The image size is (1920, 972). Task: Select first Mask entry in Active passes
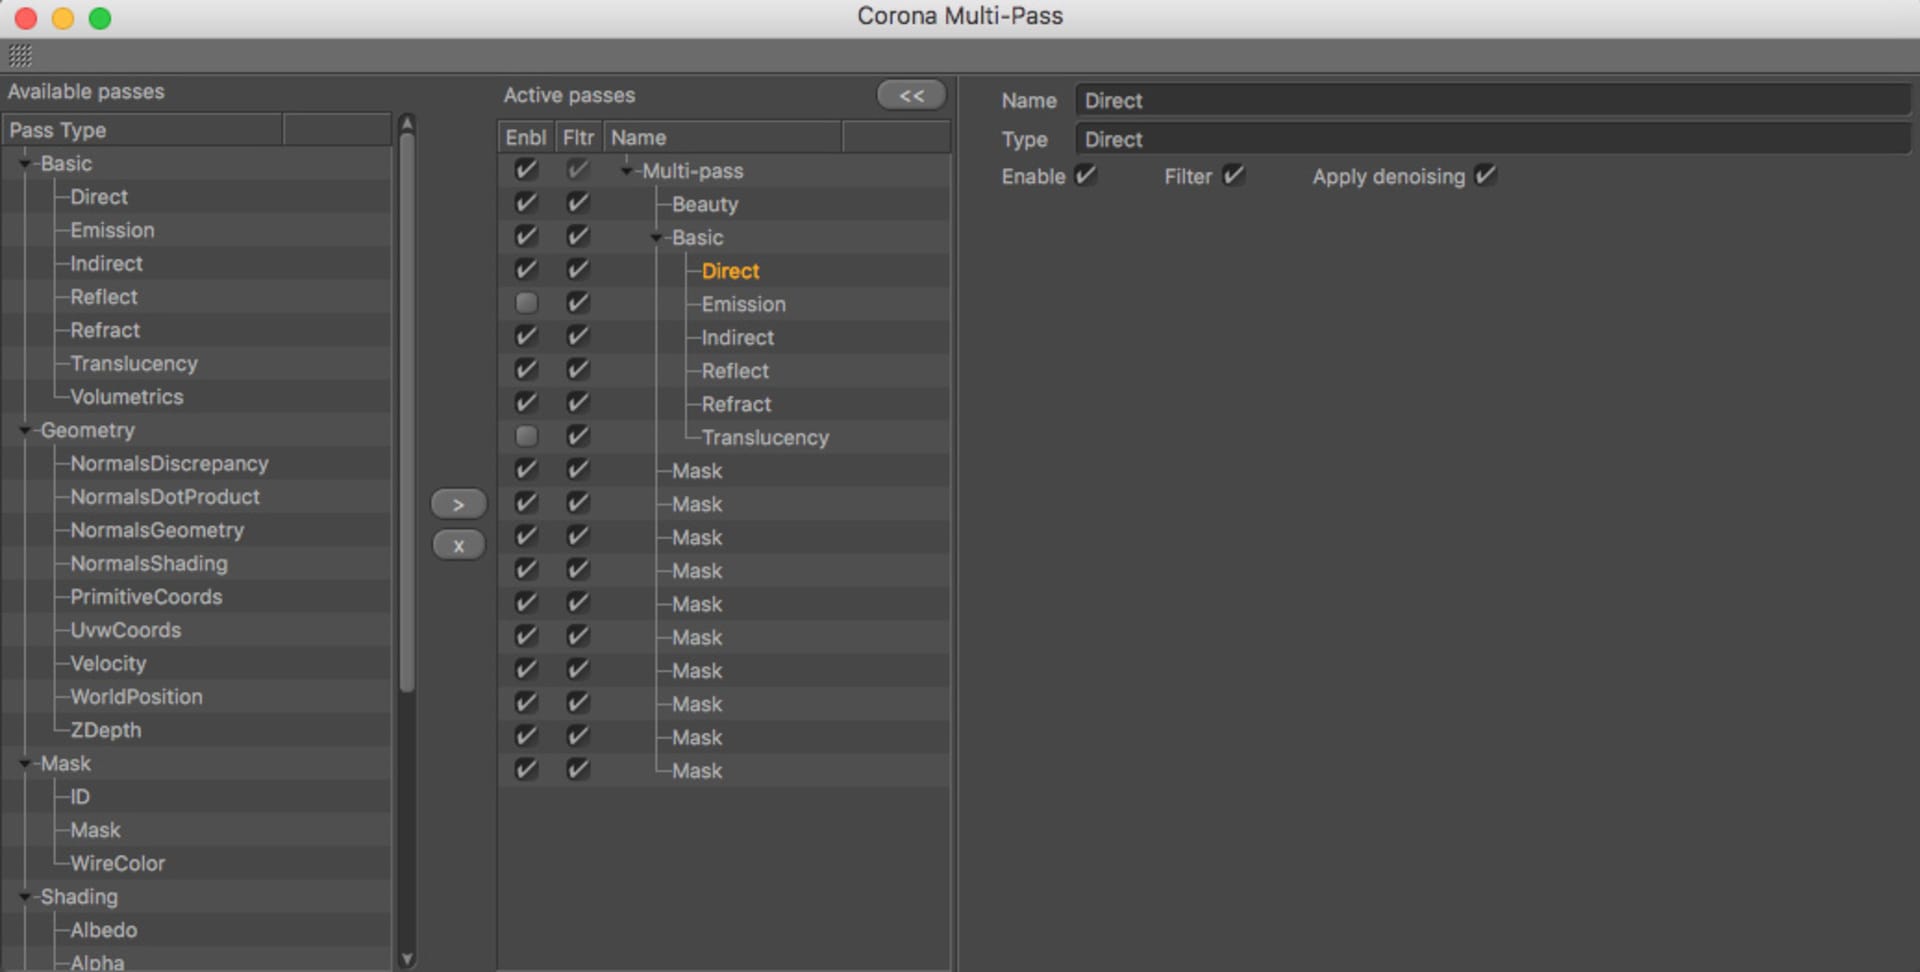tap(697, 471)
